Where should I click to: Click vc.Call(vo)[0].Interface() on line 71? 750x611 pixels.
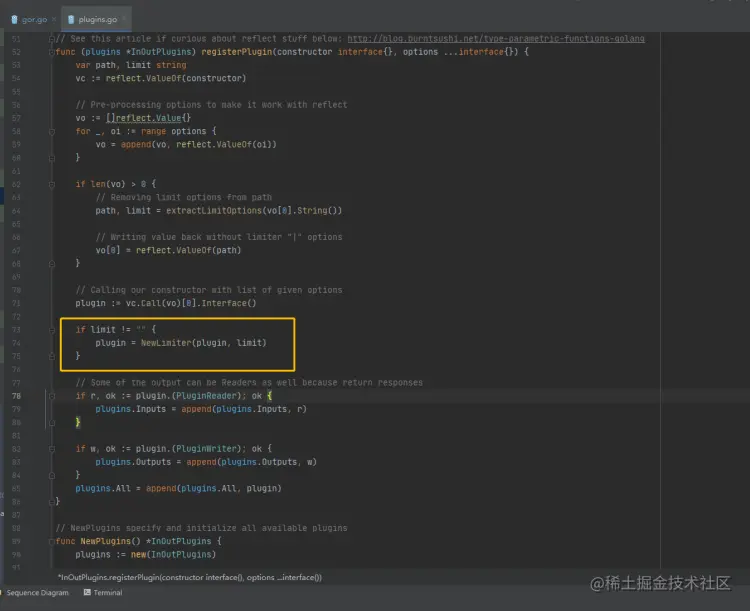point(191,303)
